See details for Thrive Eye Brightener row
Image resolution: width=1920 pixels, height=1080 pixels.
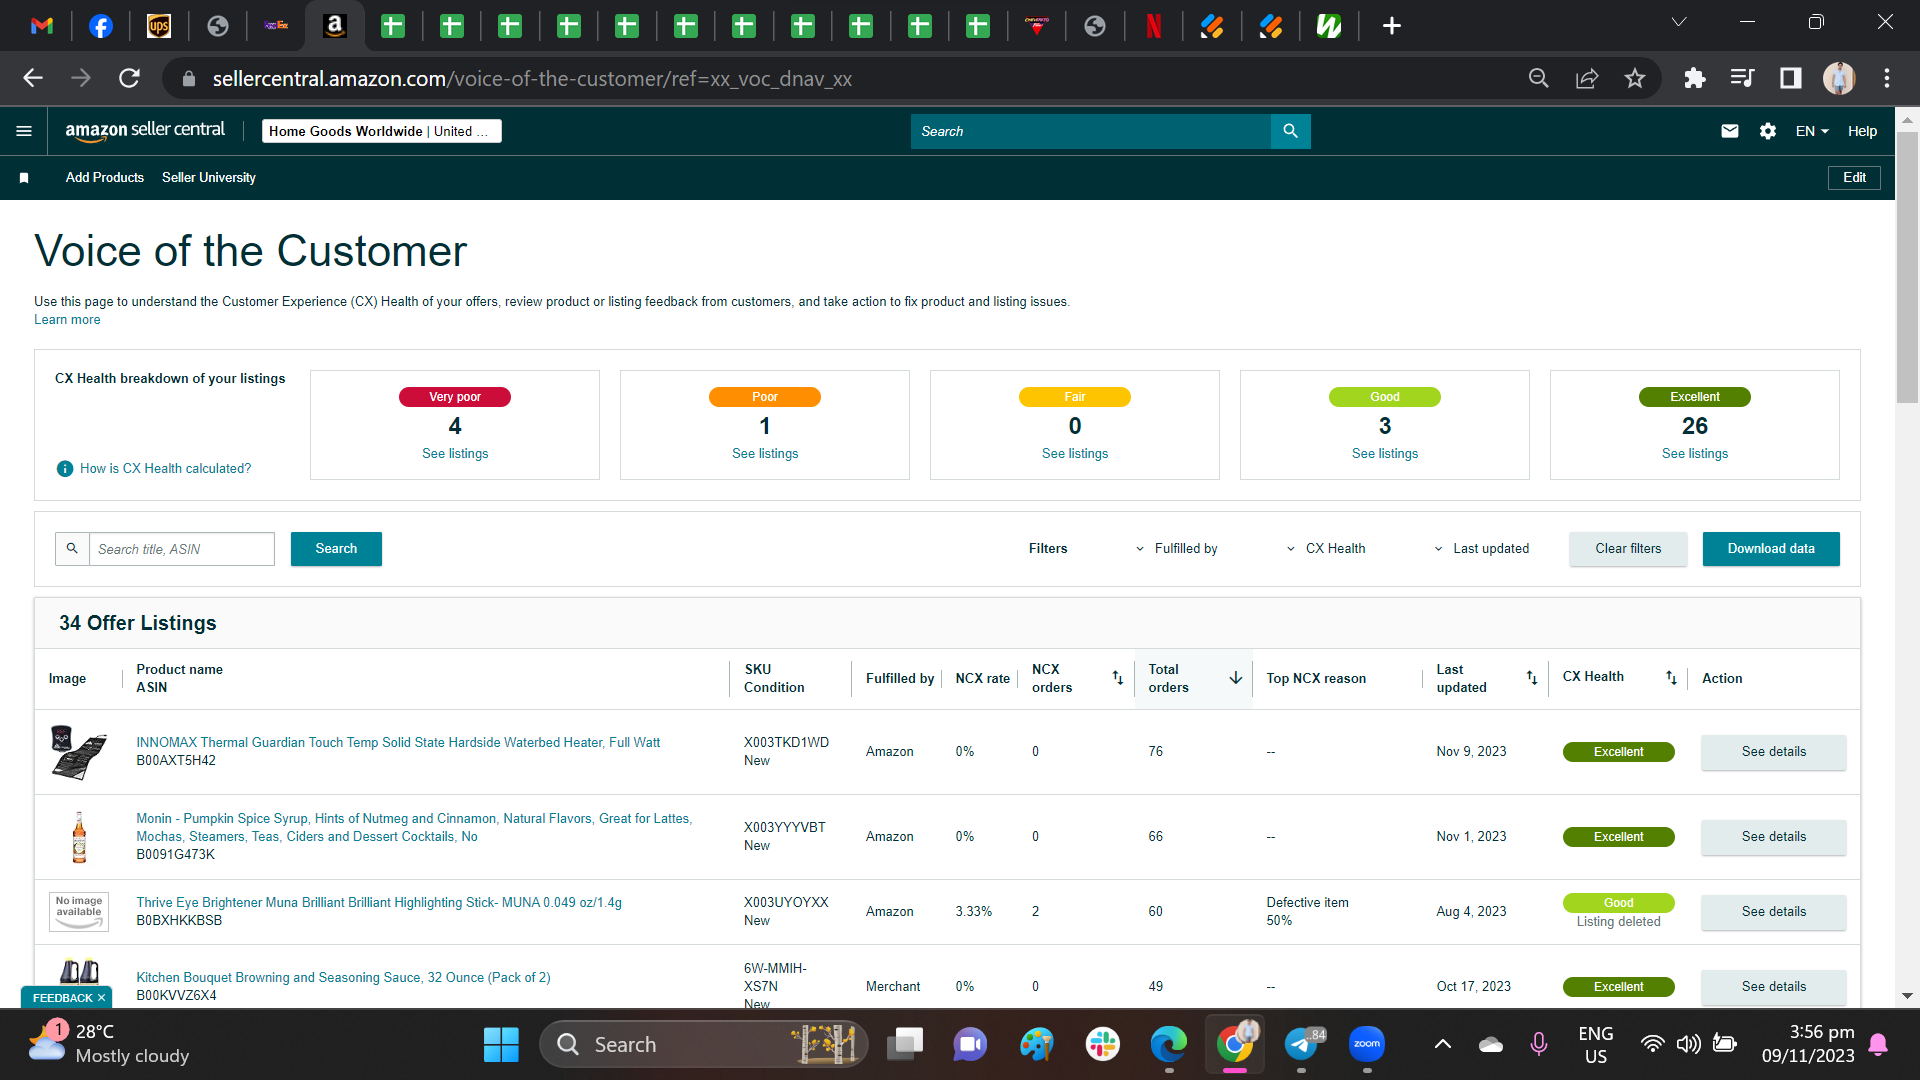(x=1773, y=912)
